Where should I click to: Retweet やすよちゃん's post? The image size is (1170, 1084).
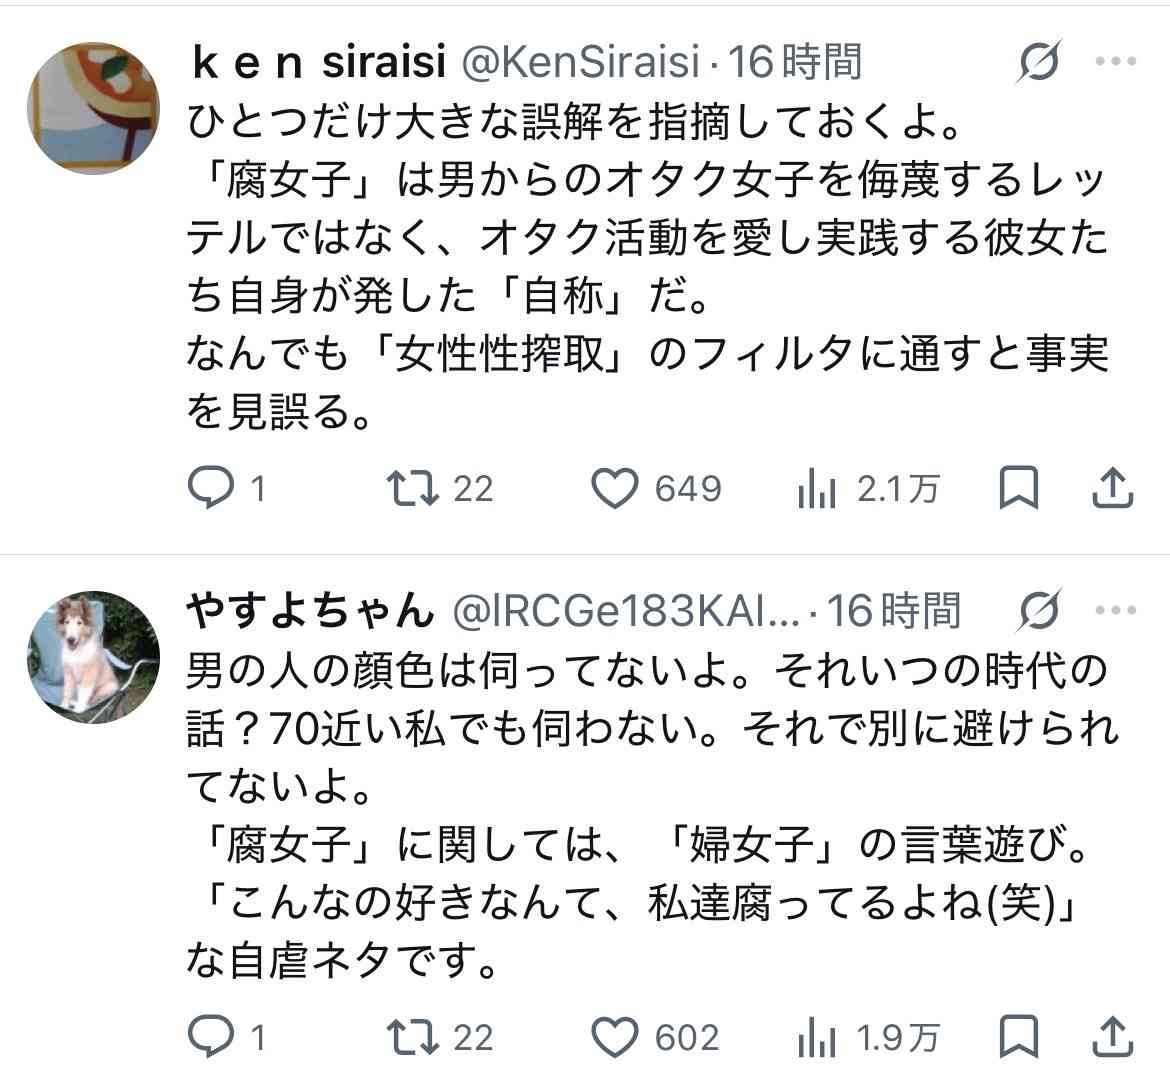[x=412, y=1037]
